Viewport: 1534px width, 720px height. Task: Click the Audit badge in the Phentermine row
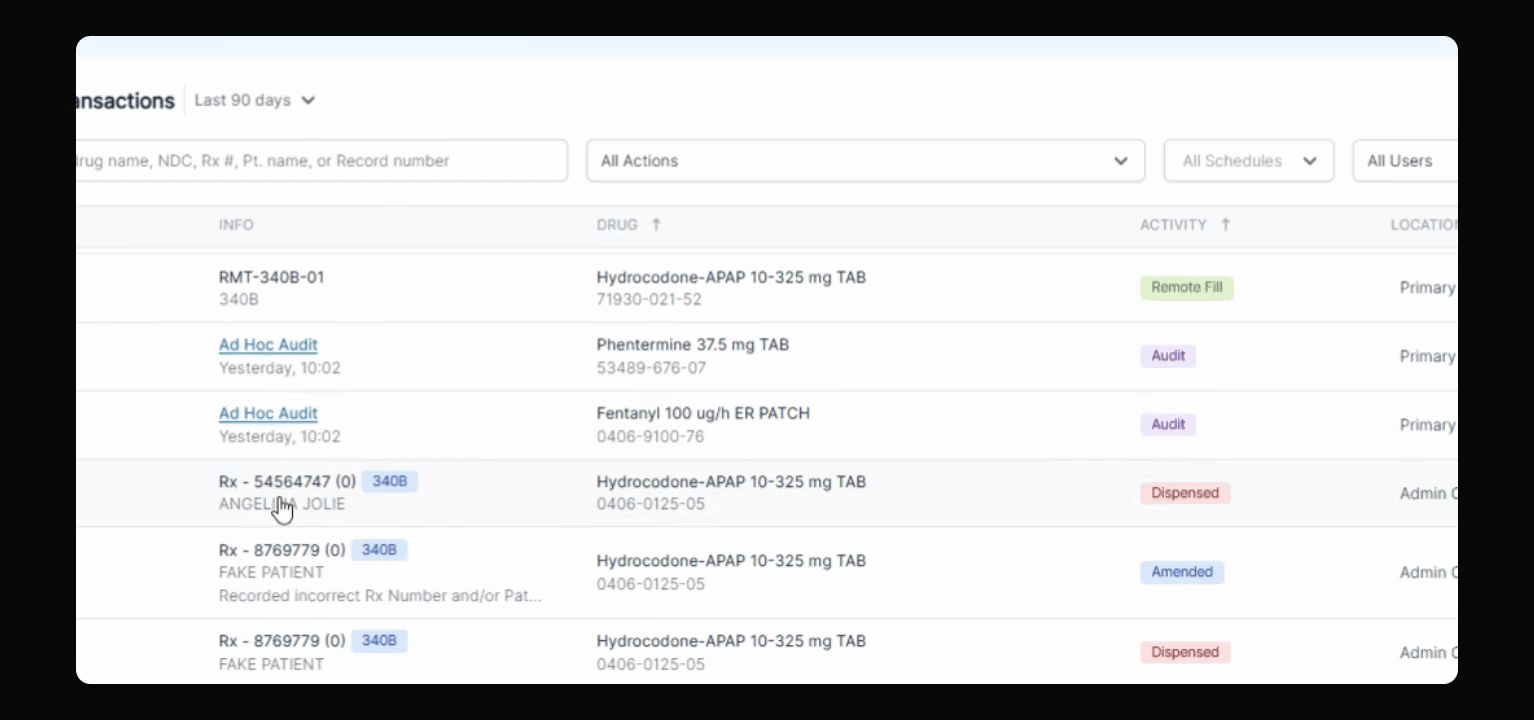1168,356
